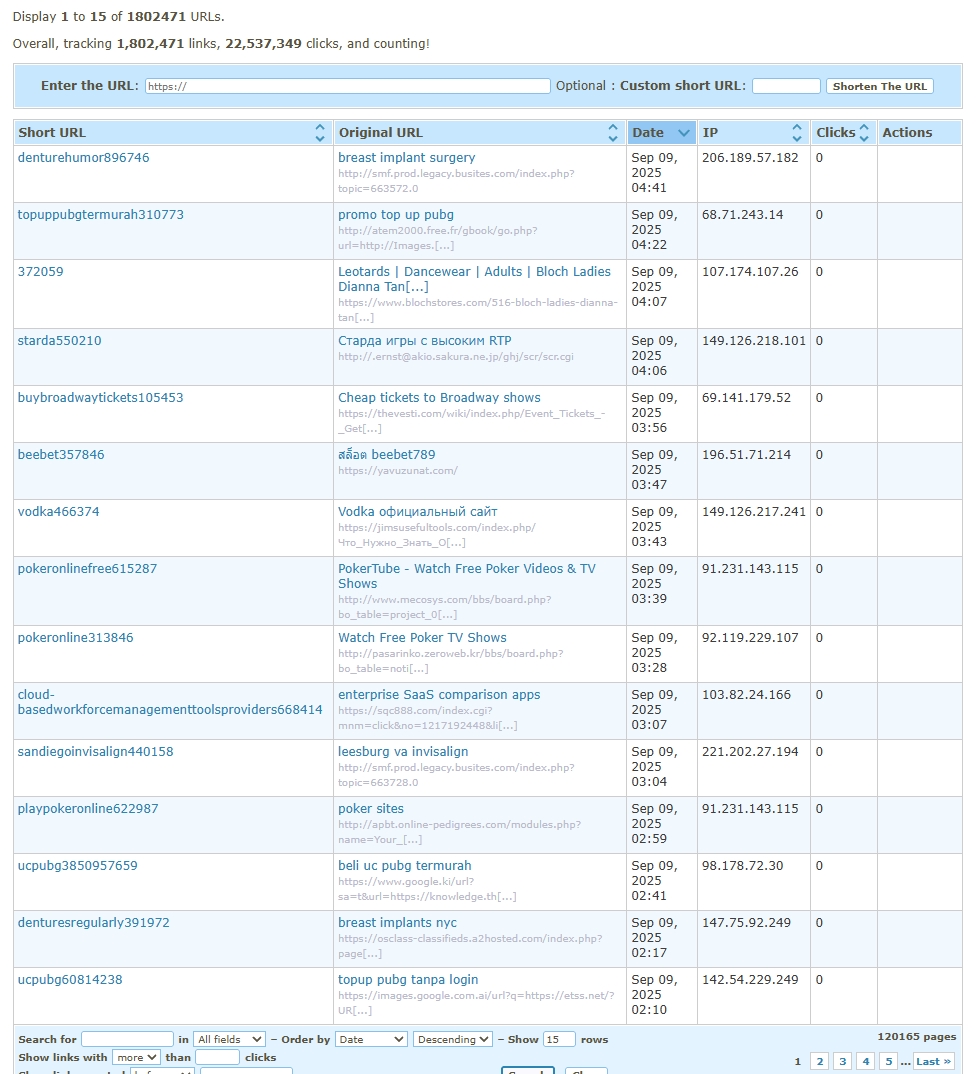Select the IP address 69.141.179.52
This screenshot has height=1074, width=977.
pos(746,397)
